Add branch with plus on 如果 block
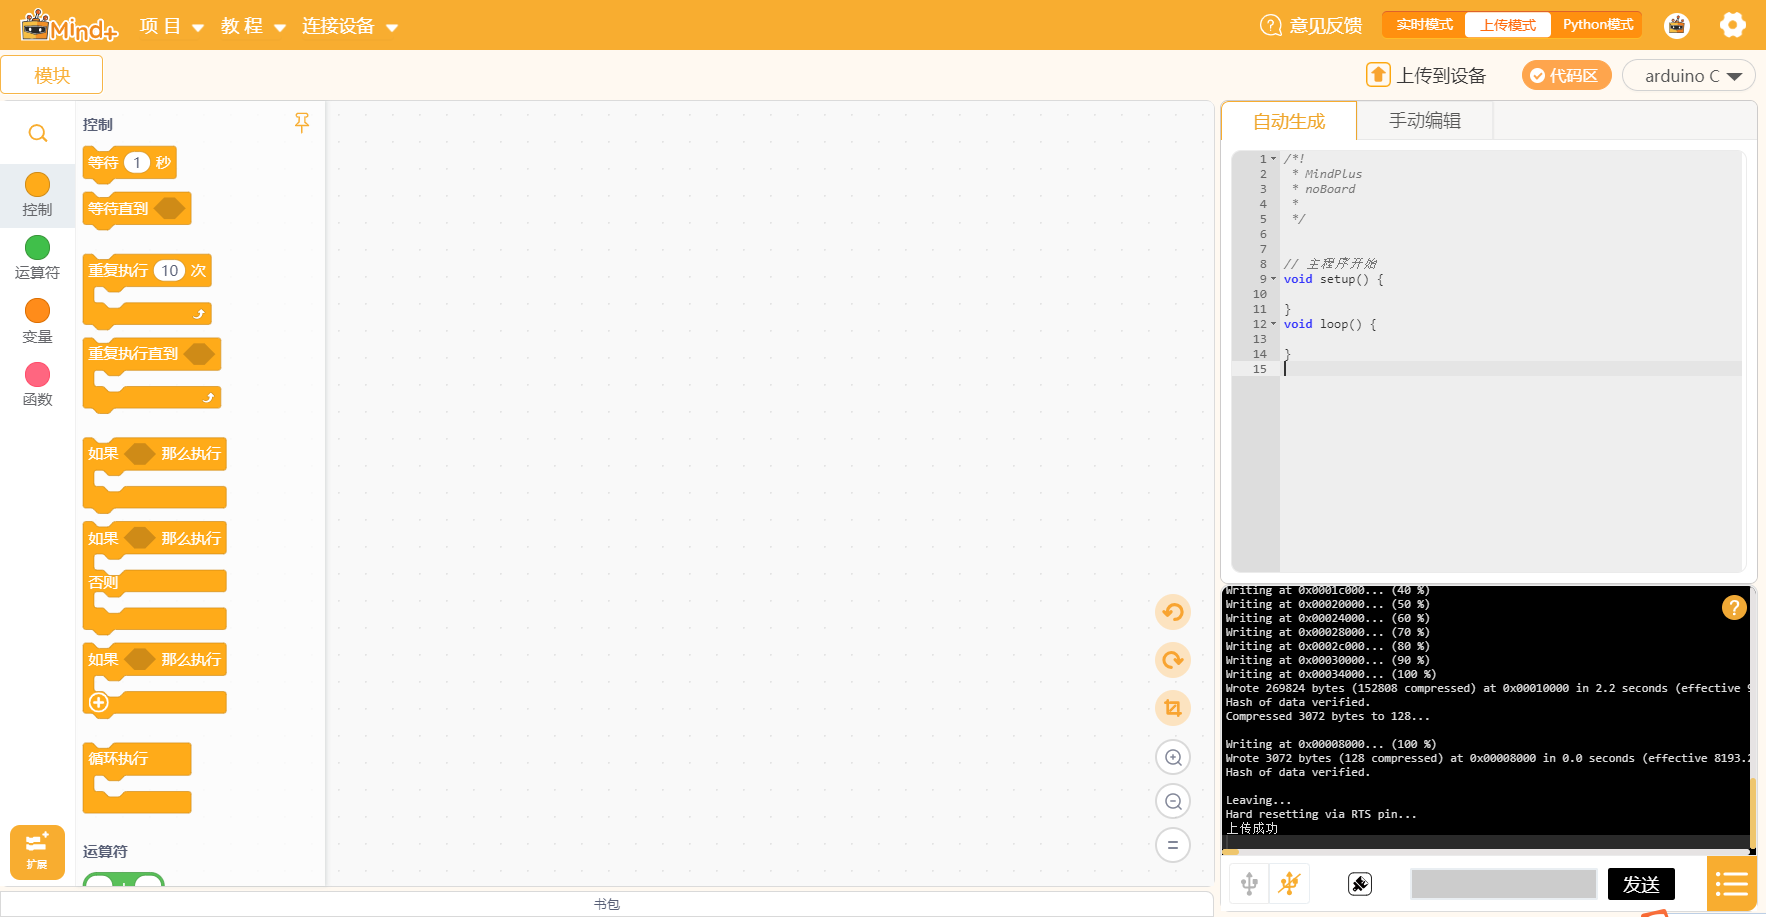This screenshot has width=1766, height=917. [x=99, y=703]
